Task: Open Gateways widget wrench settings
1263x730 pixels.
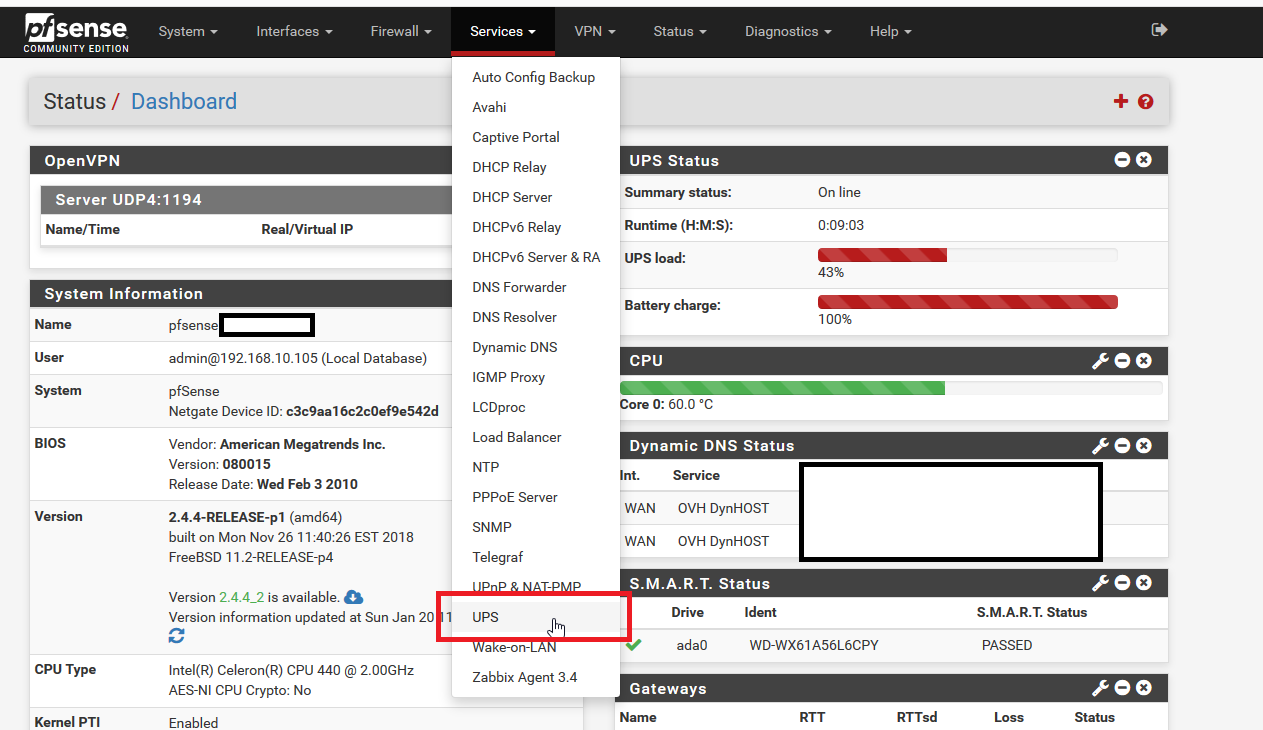Action: tap(1100, 688)
